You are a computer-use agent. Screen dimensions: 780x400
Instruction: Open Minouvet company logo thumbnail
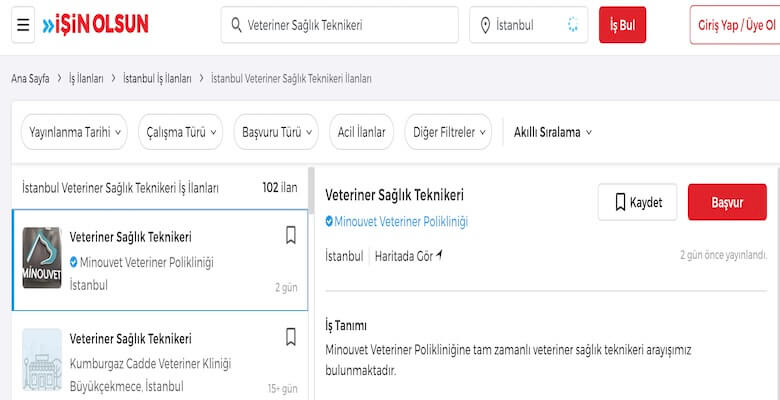click(x=42, y=258)
